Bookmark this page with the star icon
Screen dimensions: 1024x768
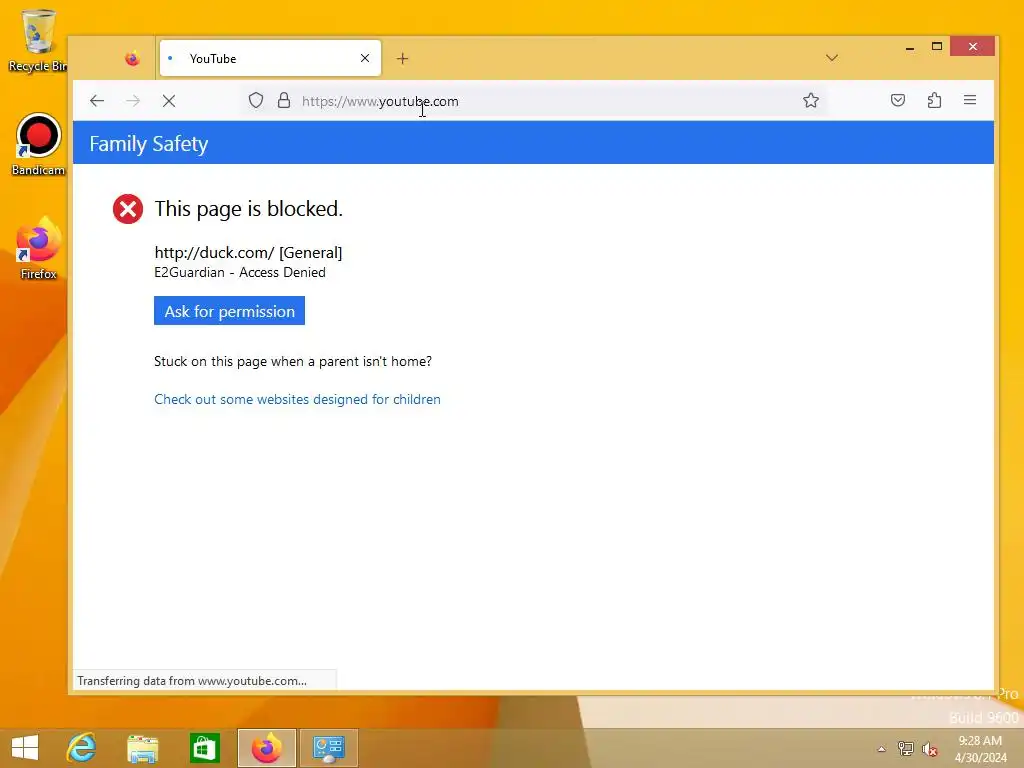coord(810,101)
